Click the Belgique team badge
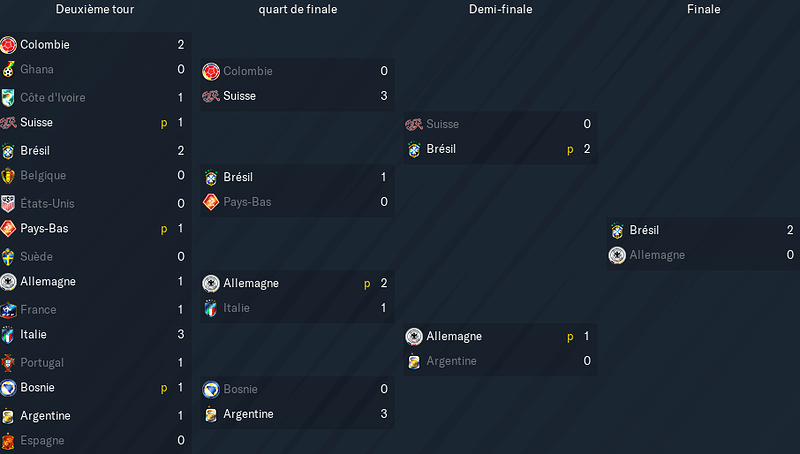The width and height of the screenshot is (800, 454). coord(8,175)
